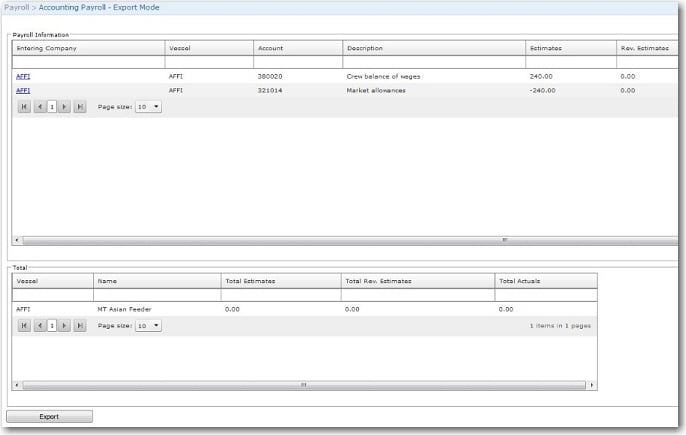Viewport: 686px width, 435px height.
Task: Open Page size dropdown in Total grid
Action: pos(148,326)
